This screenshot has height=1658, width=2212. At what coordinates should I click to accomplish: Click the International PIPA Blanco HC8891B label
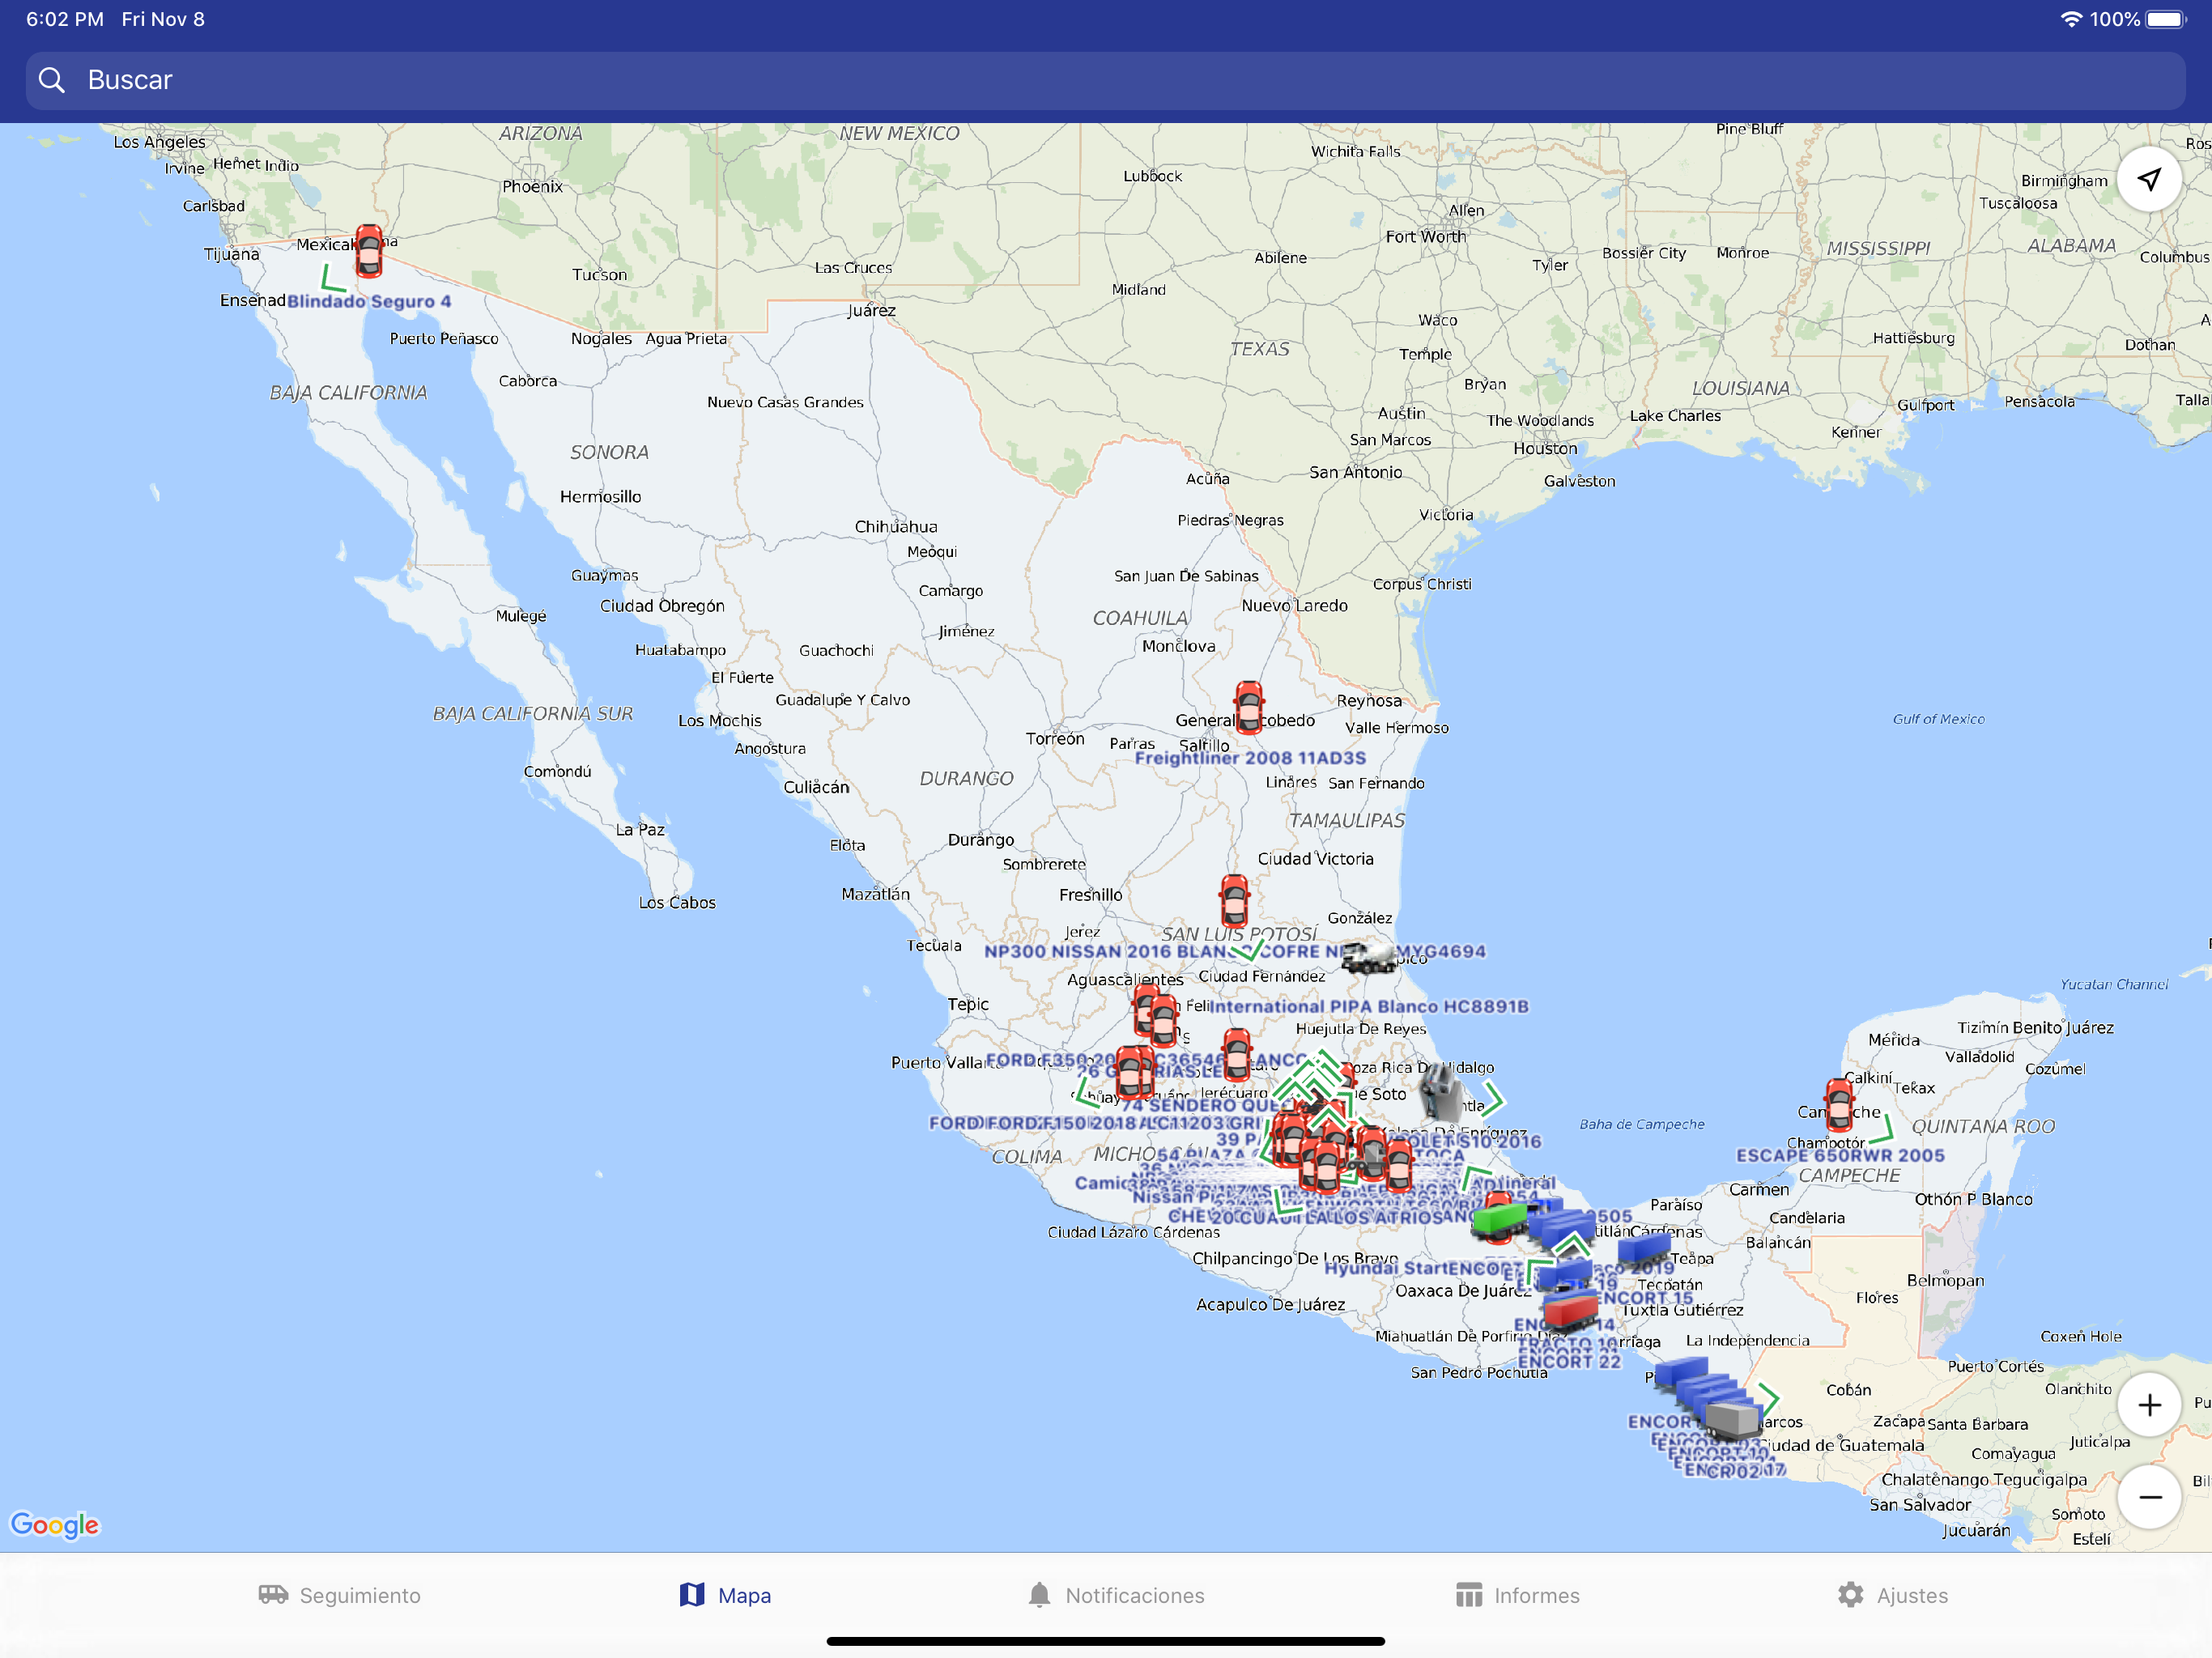[x=1369, y=1006]
